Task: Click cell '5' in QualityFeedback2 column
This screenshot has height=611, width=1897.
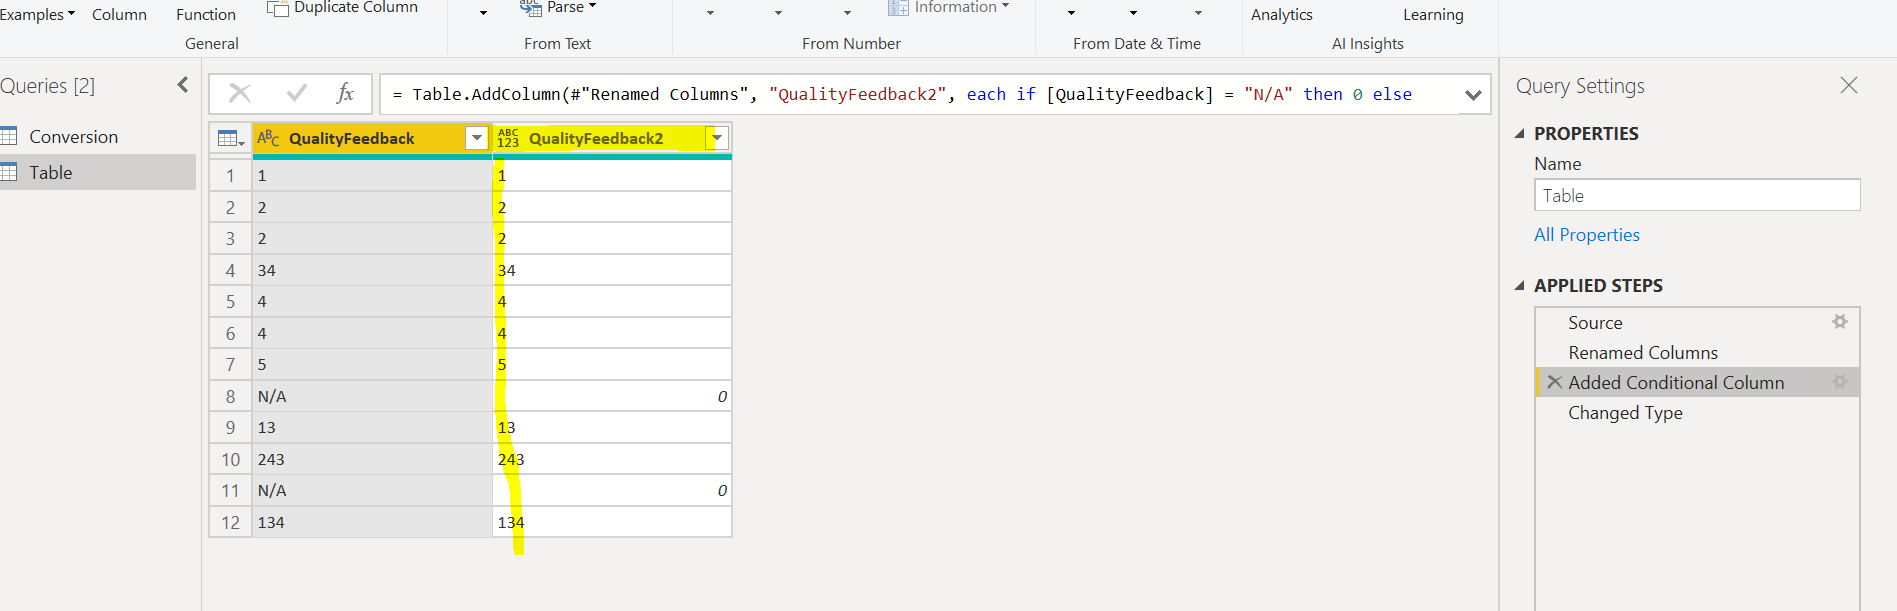Action: tap(612, 364)
